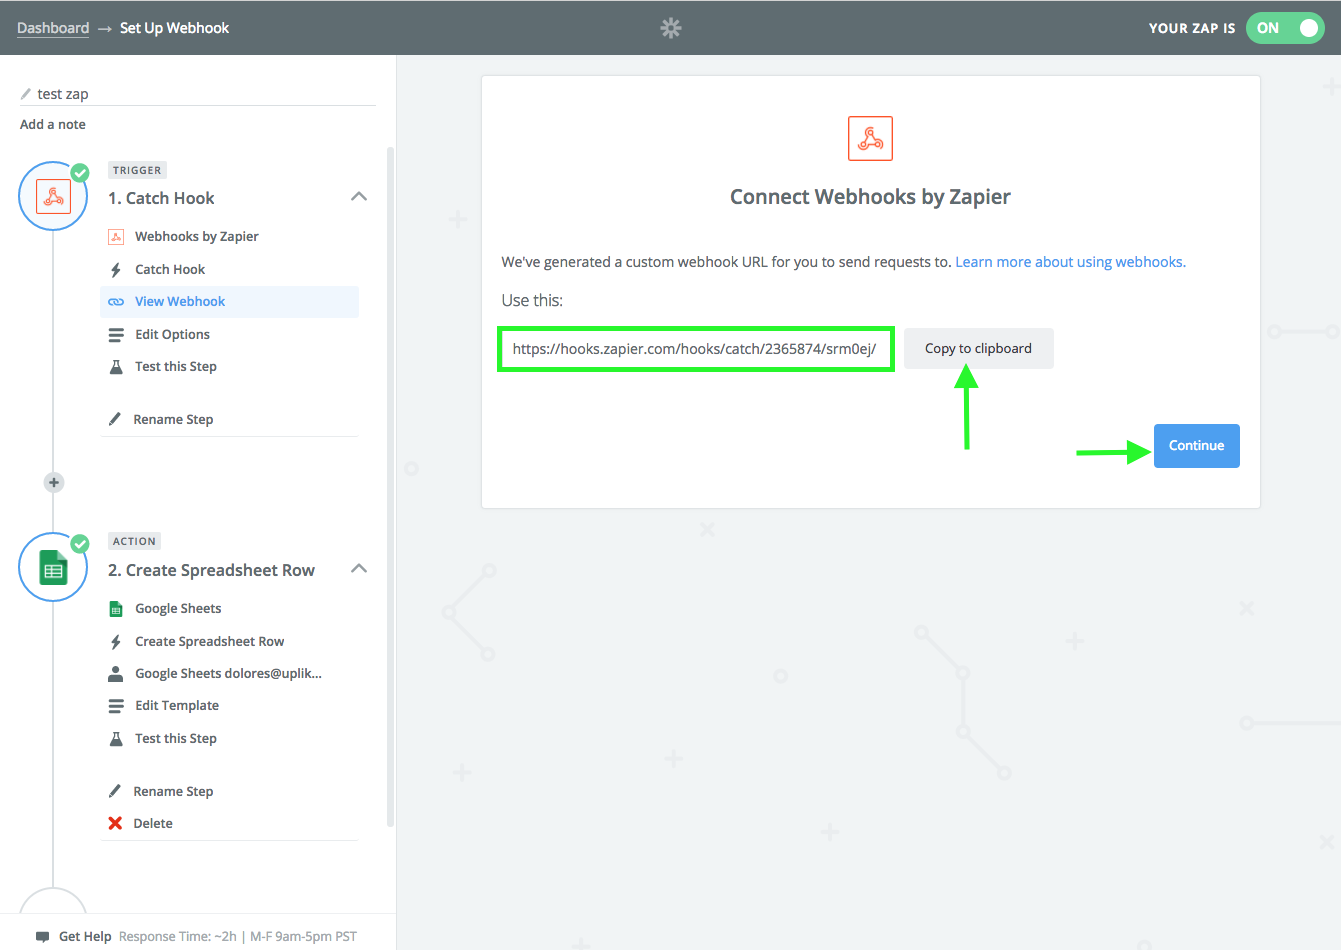Click the Zapier asterisk logo in header
The width and height of the screenshot is (1341, 950).
pos(671,28)
